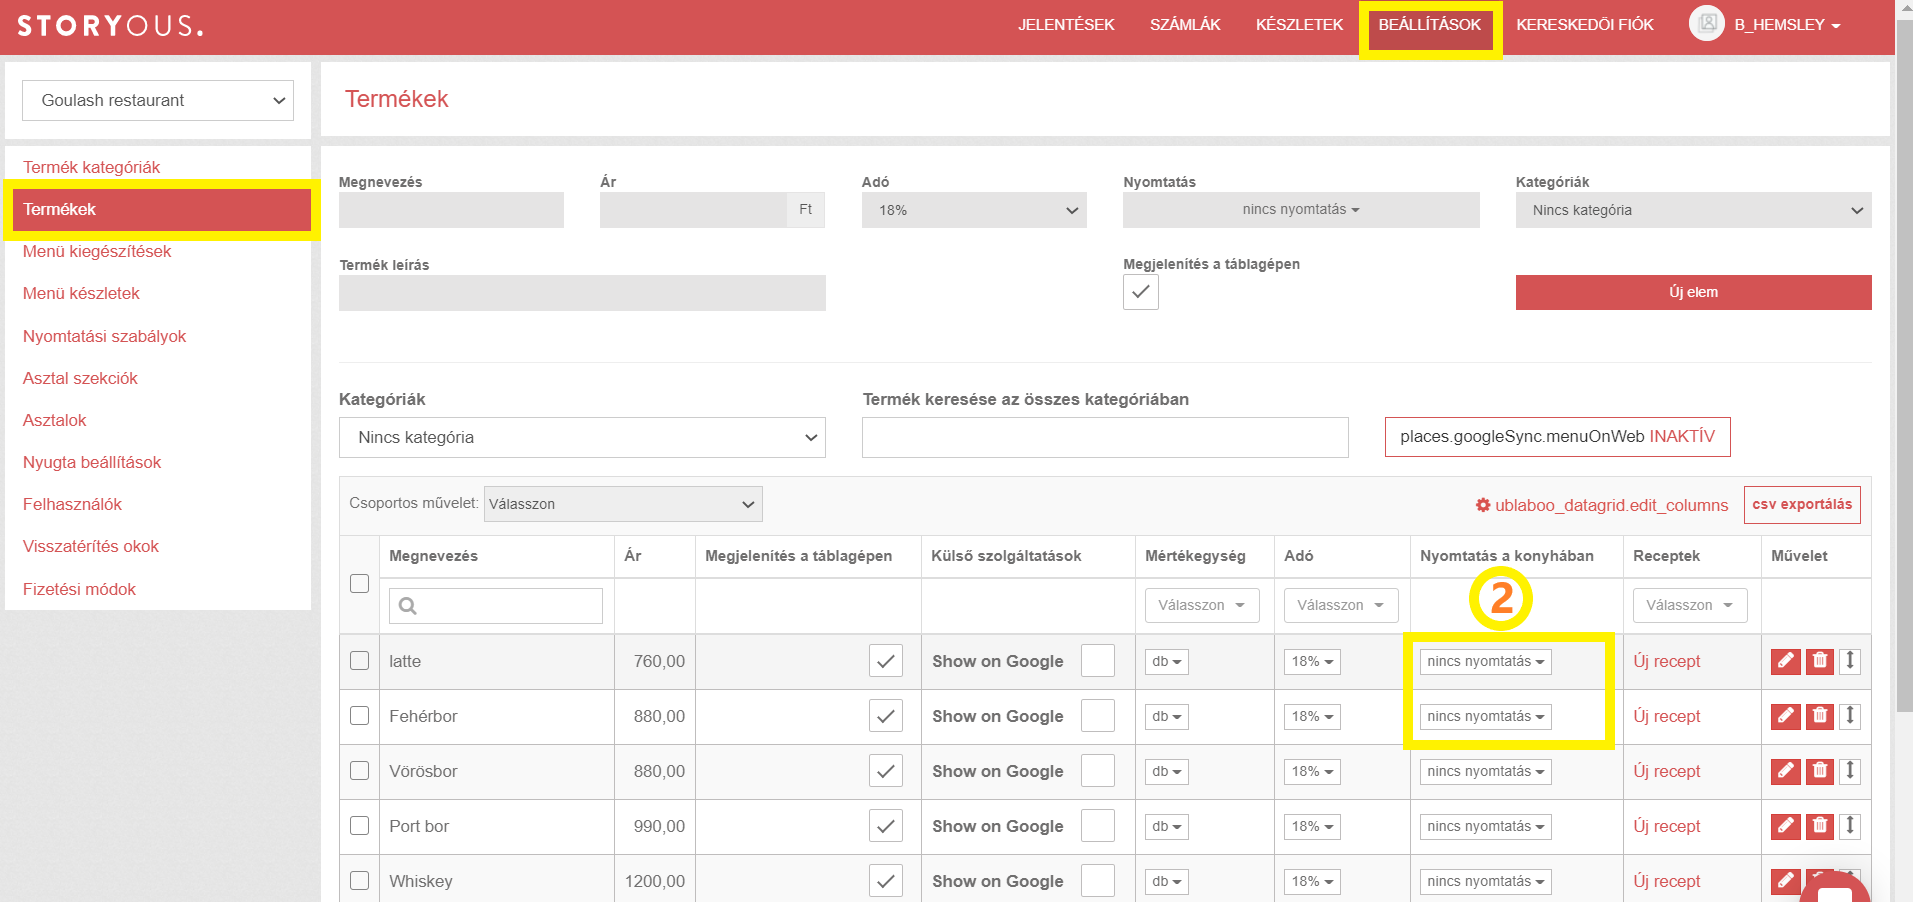Go to Asztalok in sidebar
Image resolution: width=1913 pixels, height=902 pixels.
tap(55, 420)
